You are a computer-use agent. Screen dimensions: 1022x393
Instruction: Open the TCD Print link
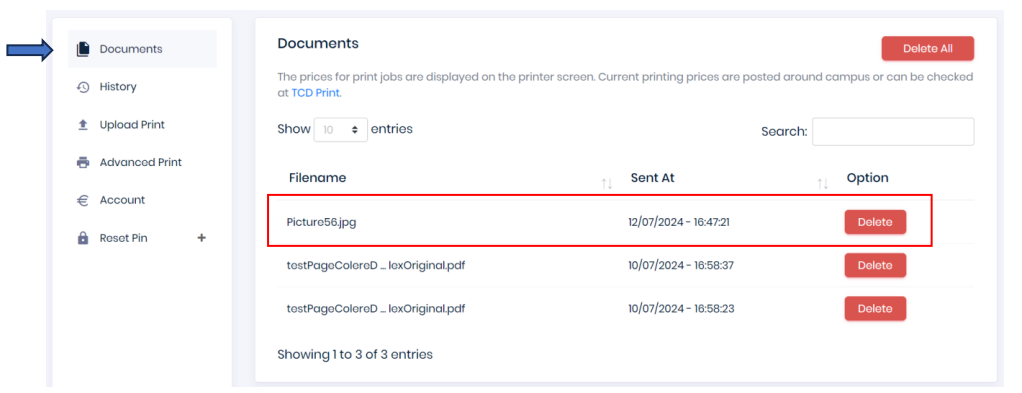click(x=315, y=93)
